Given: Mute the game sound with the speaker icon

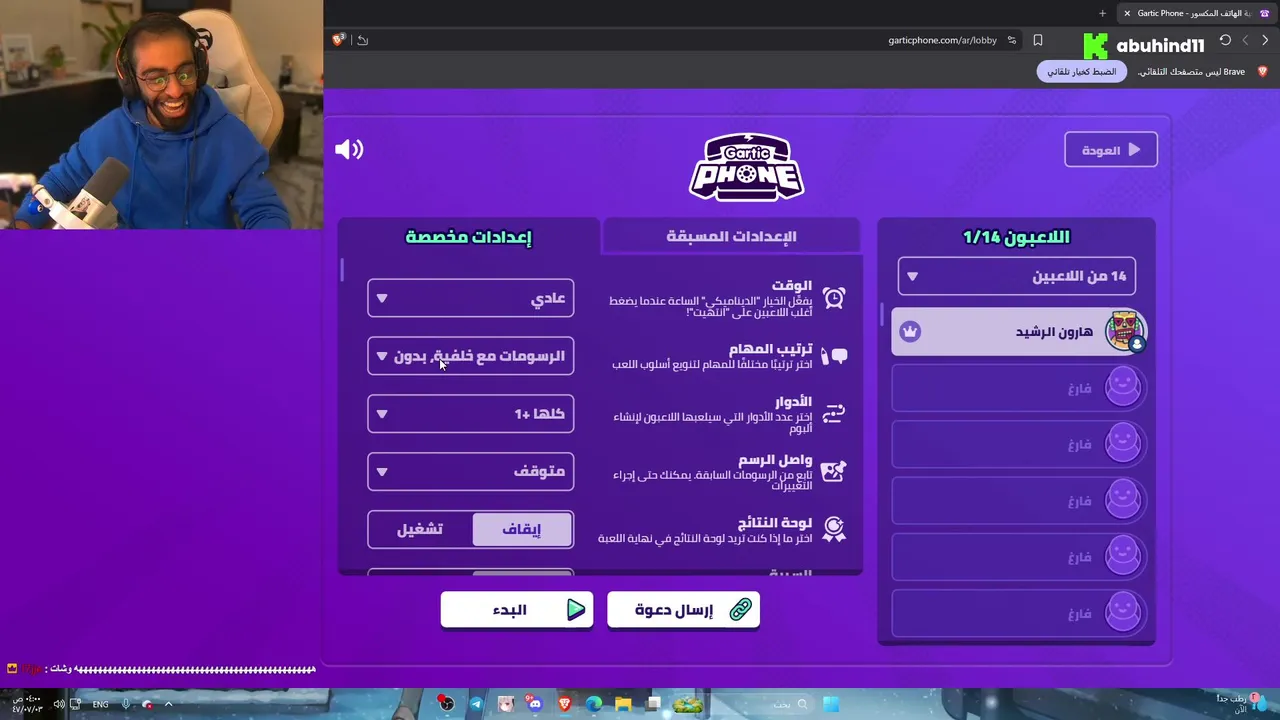Looking at the screenshot, I should (349, 150).
